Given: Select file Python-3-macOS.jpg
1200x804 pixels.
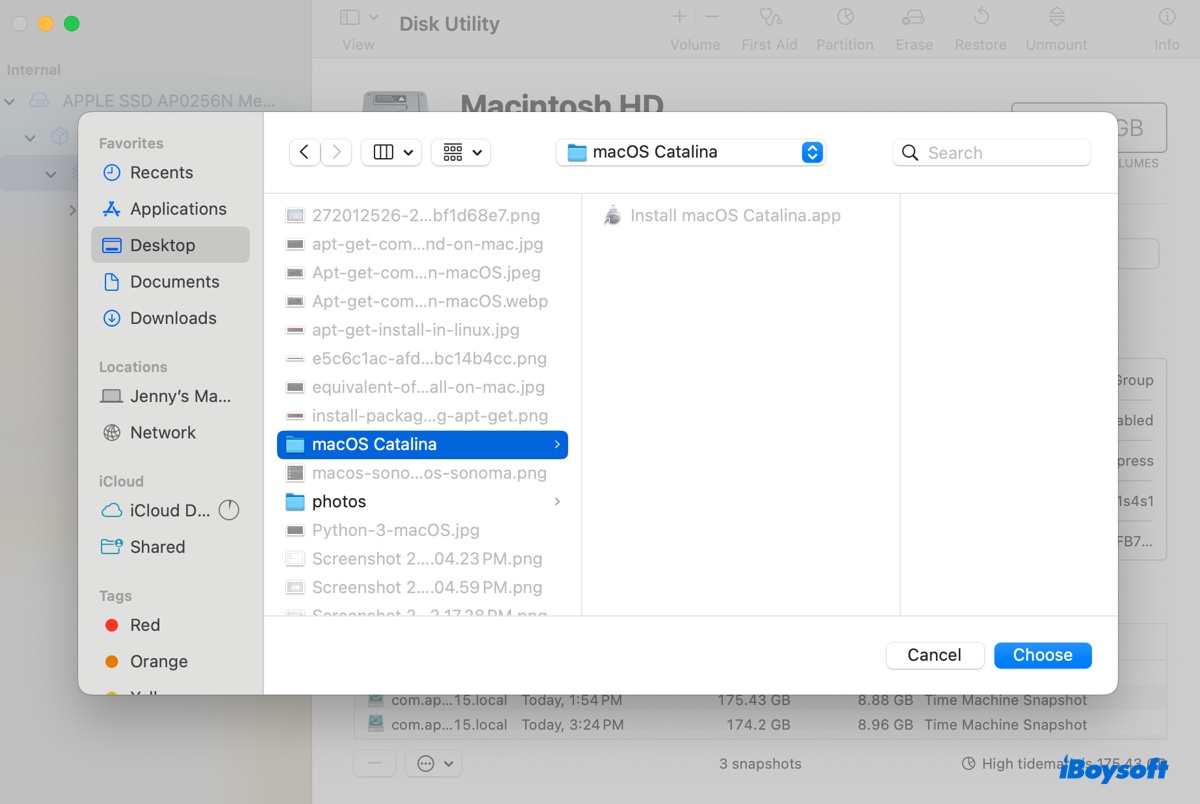Looking at the screenshot, I should [422, 530].
